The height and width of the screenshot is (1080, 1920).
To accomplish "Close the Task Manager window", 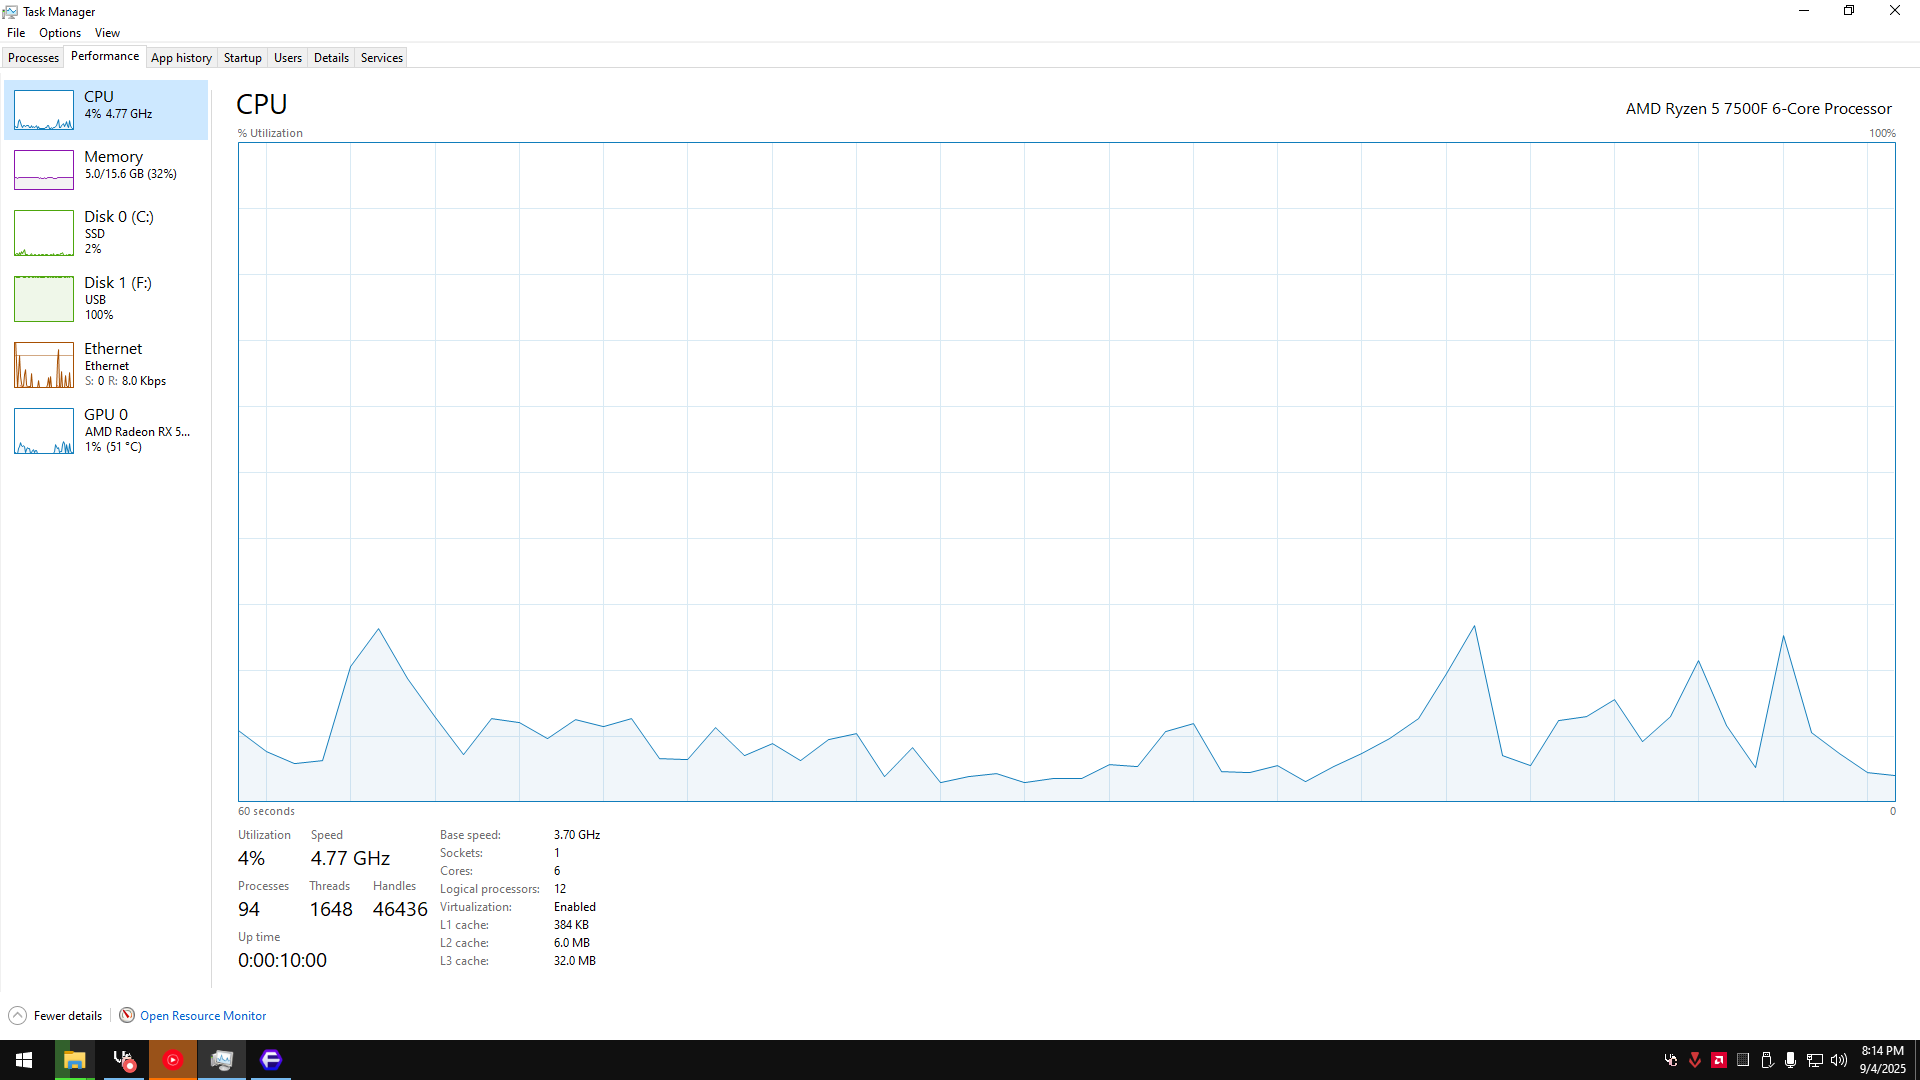I will [1895, 11].
